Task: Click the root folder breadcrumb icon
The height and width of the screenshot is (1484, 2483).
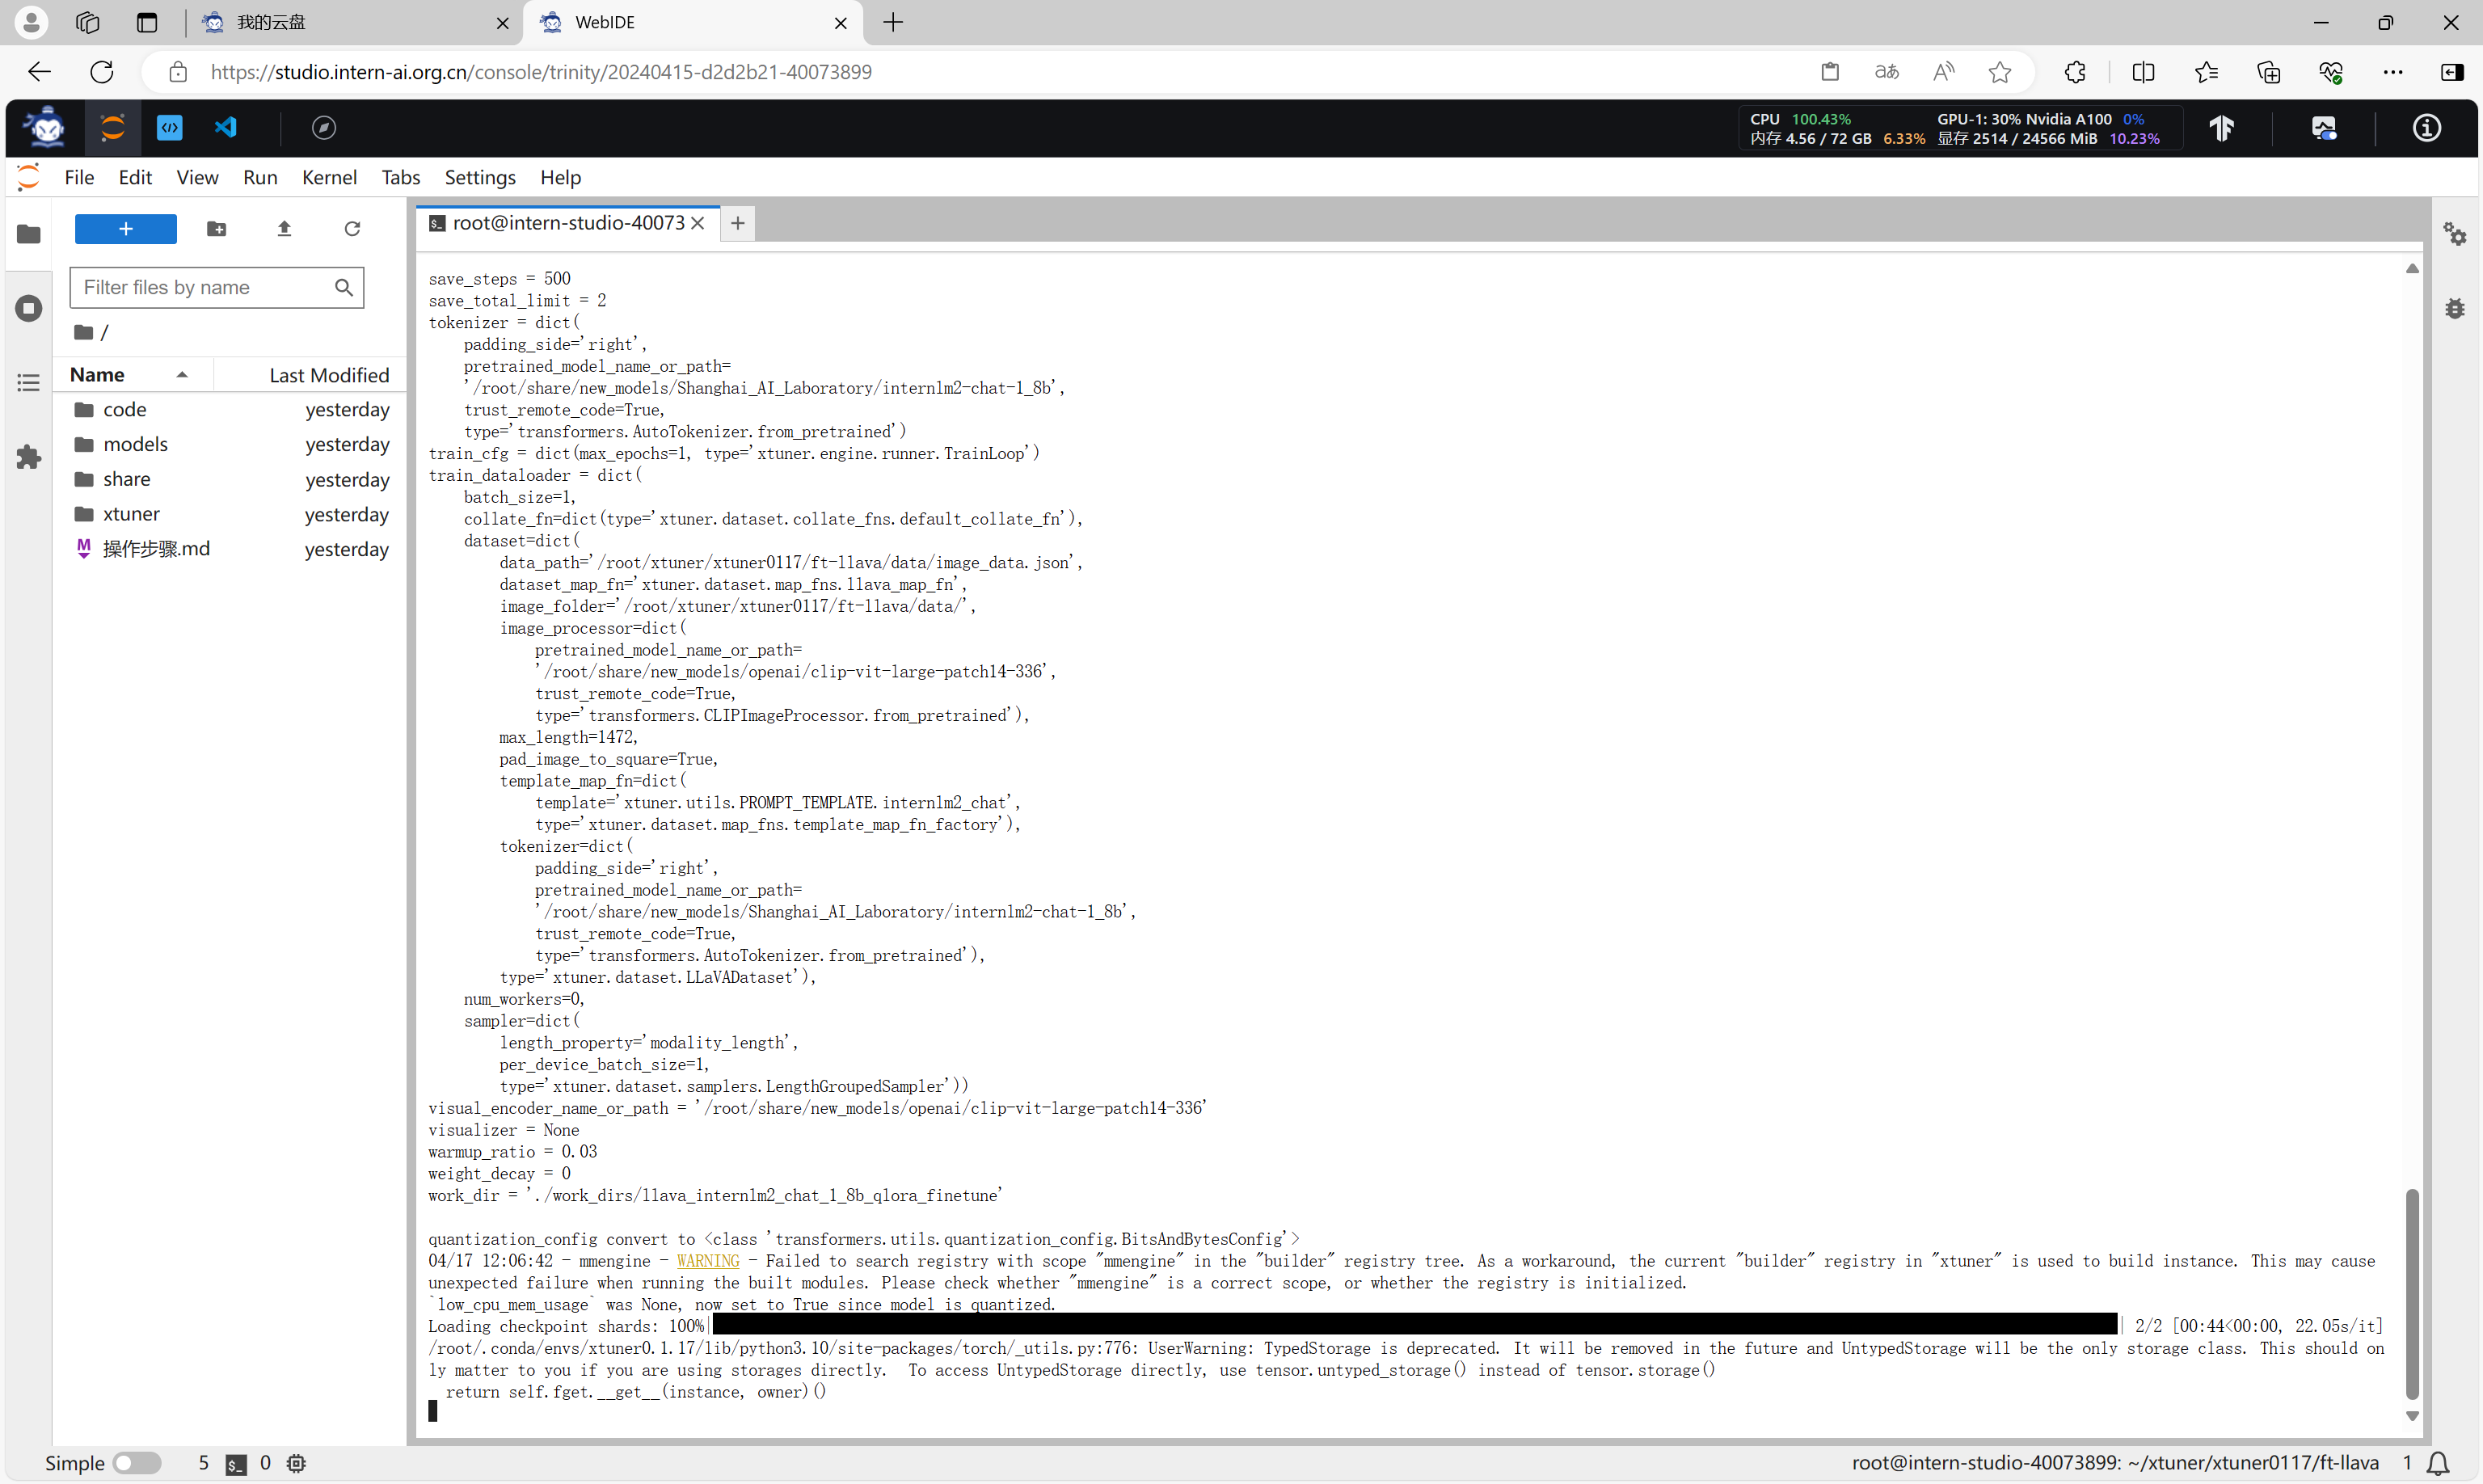Action: 84,332
